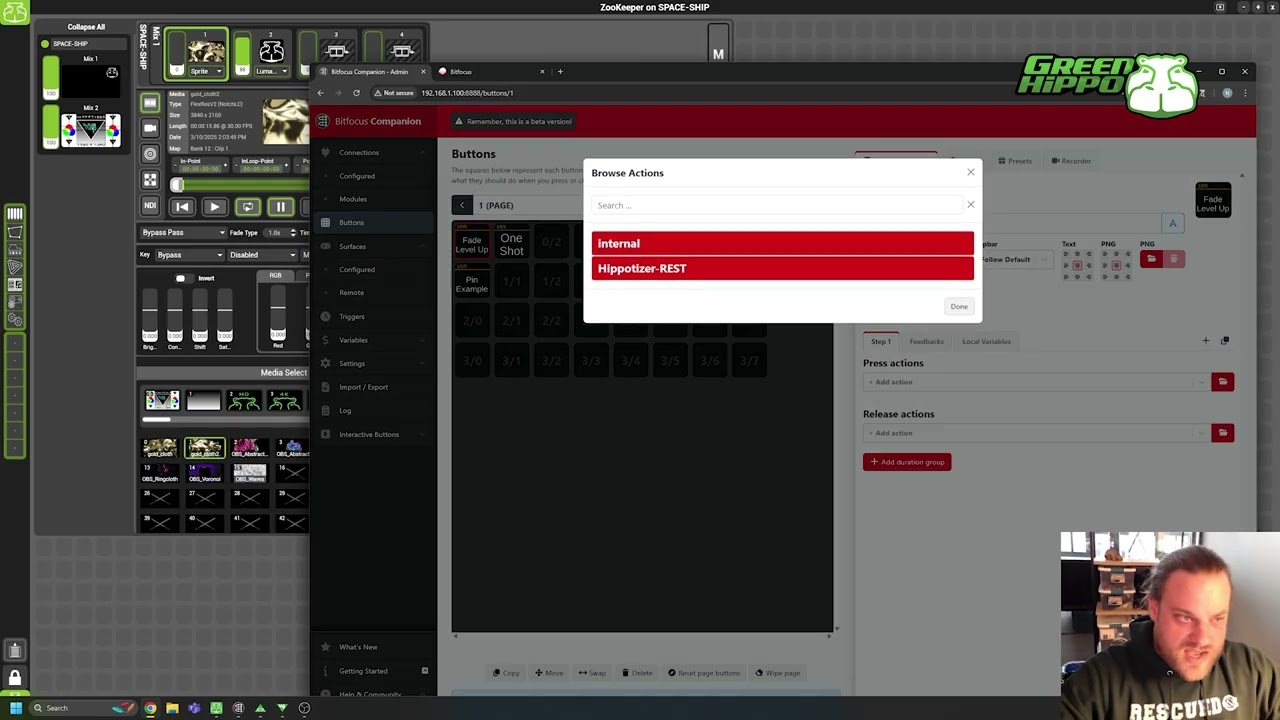The image size is (1280, 720).
Task: Open Release actions Add action dropdown
Action: point(1036,433)
